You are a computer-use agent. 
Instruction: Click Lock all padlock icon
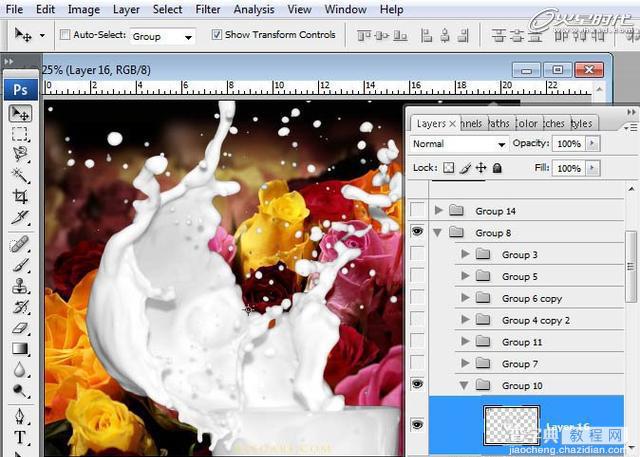[x=497, y=168]
